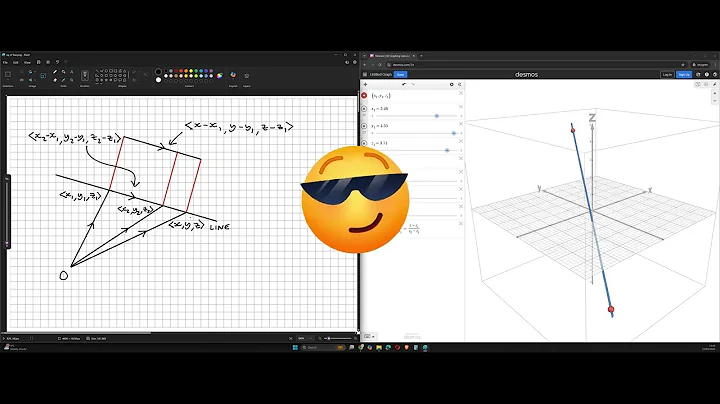Open the Desmos graph settings wrench
This screenshot has height=404, width=720.
(714, 84)
